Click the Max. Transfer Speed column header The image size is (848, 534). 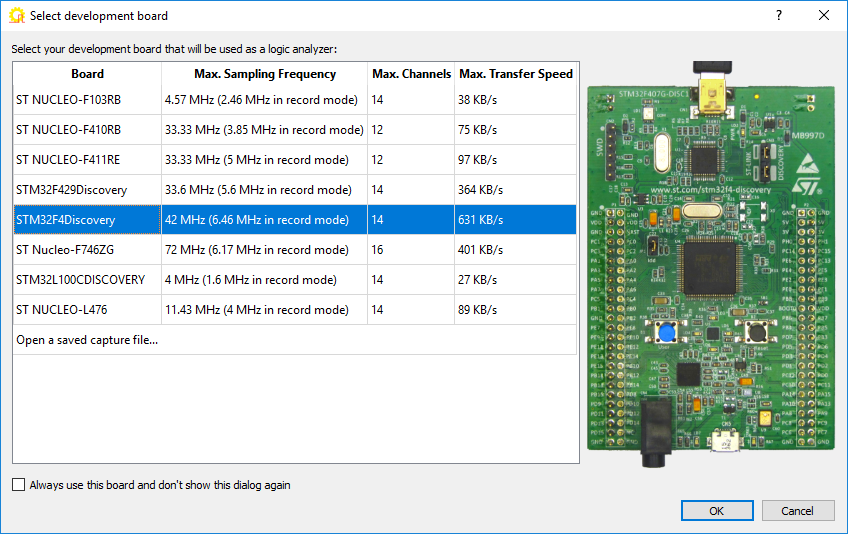[516, 74]
